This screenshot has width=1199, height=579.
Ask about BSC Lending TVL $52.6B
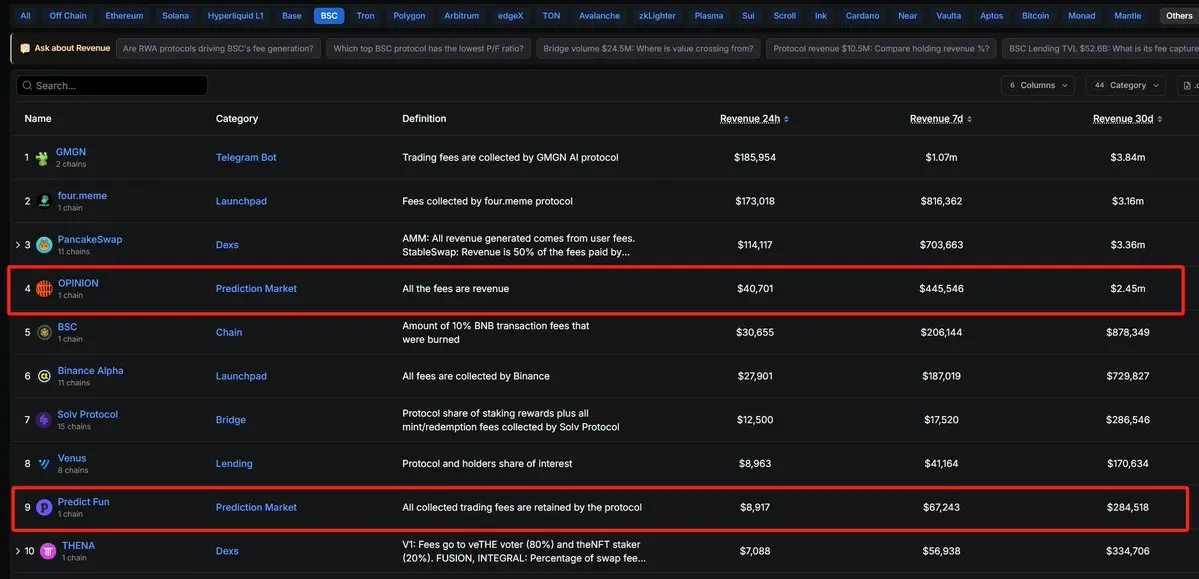[1101, 48]
